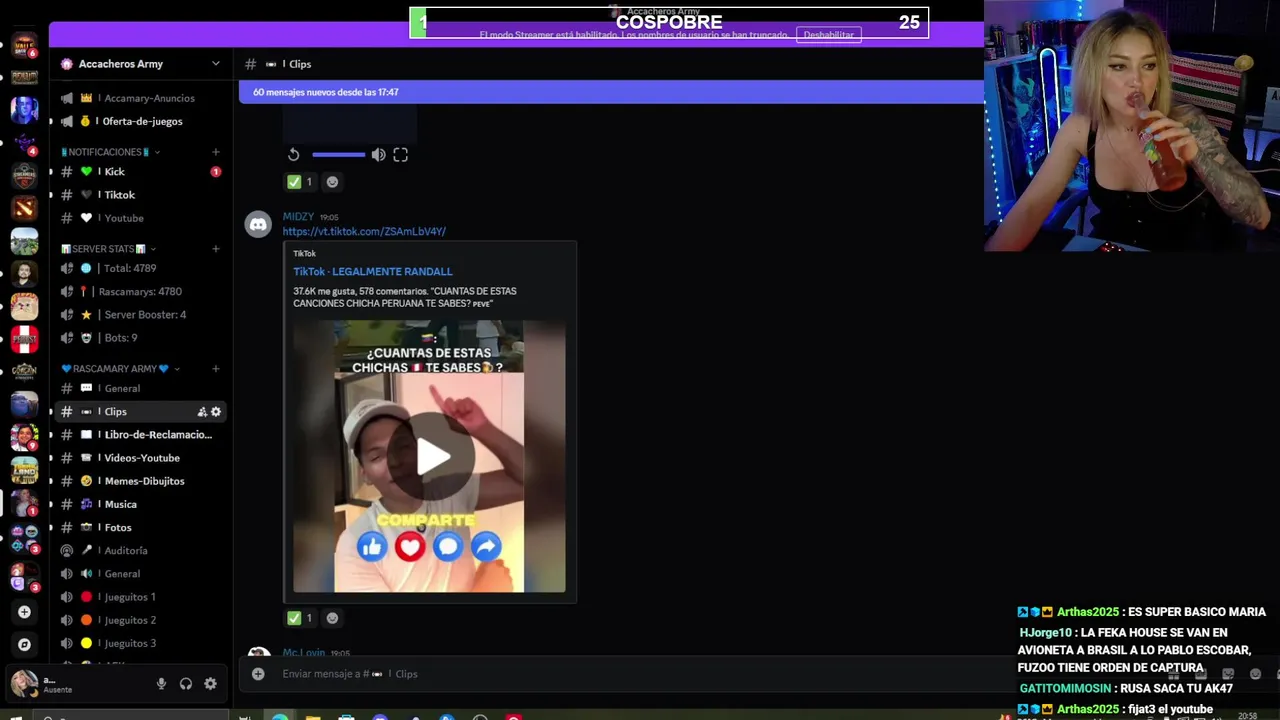Adjust the video player volume slider
This screenshot has height=720, width=1280.
(338, 155)
